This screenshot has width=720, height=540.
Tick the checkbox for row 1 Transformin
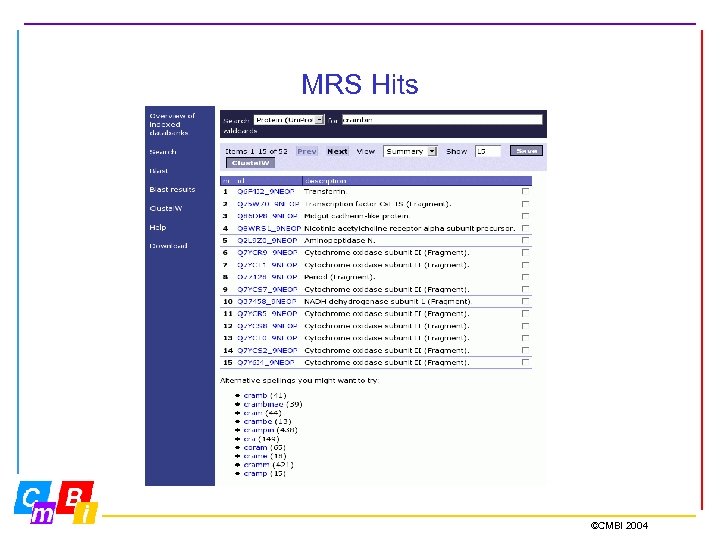click(525, 191)
